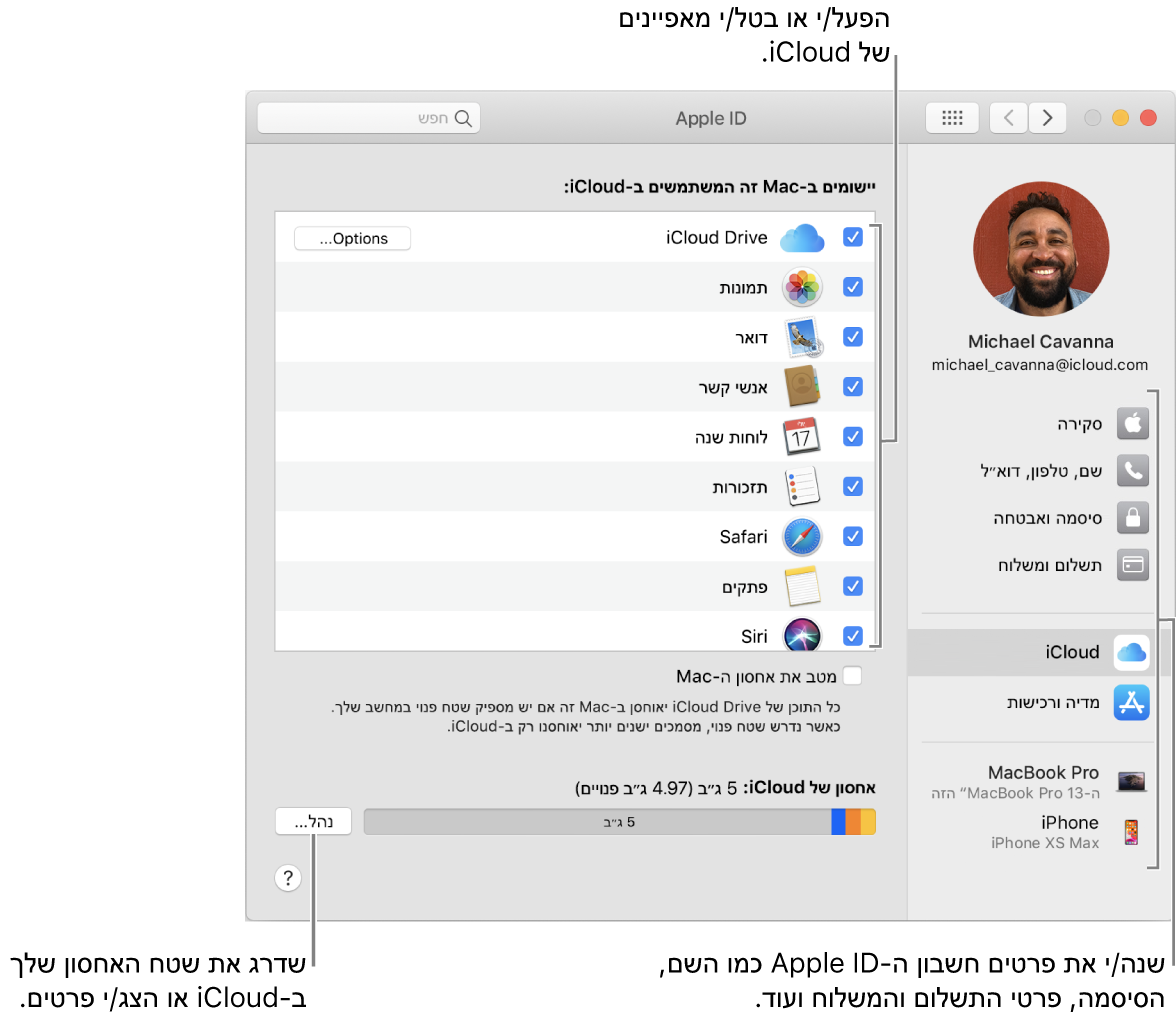Click the iCloud Drive label text
Image resolution: width=1176 pixels, height=1021 pixels.
716,238
